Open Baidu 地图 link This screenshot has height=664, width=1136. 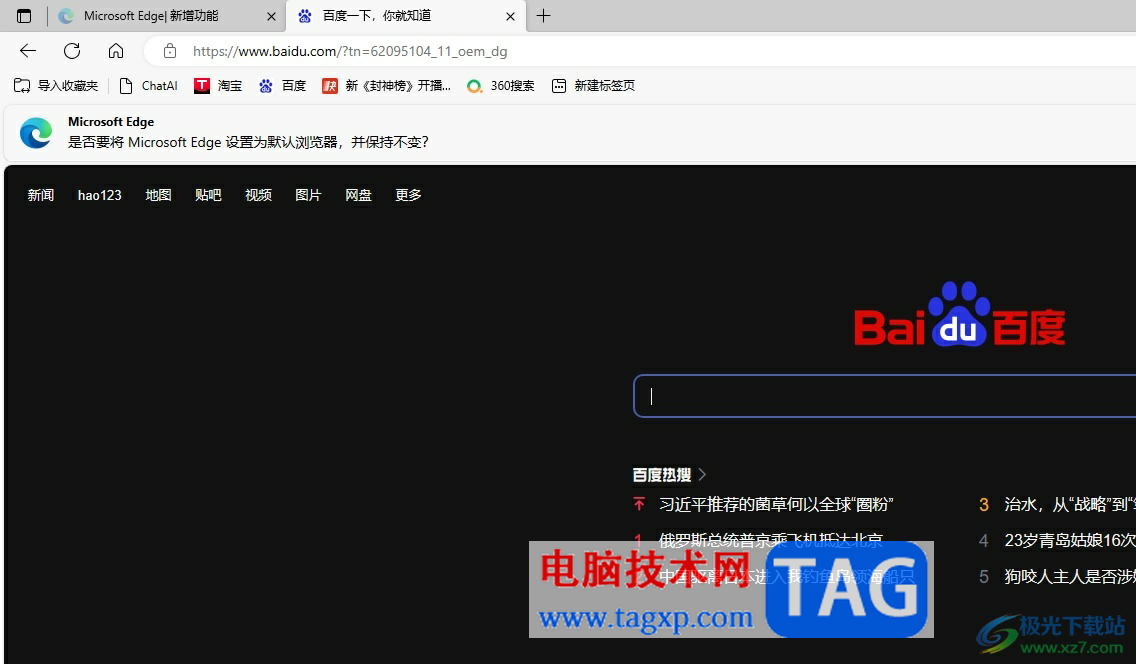(158, 196)
